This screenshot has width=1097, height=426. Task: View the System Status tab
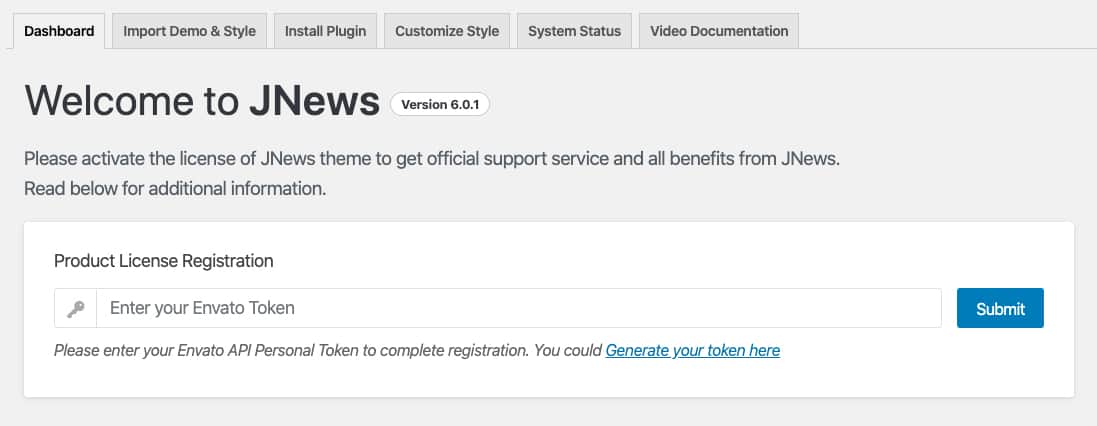point(574,31)
